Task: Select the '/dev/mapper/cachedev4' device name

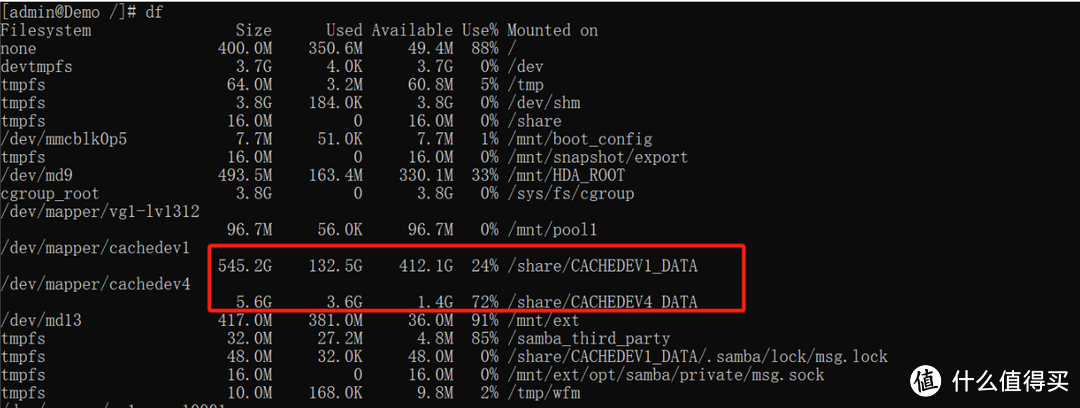Action: (96, 284)
